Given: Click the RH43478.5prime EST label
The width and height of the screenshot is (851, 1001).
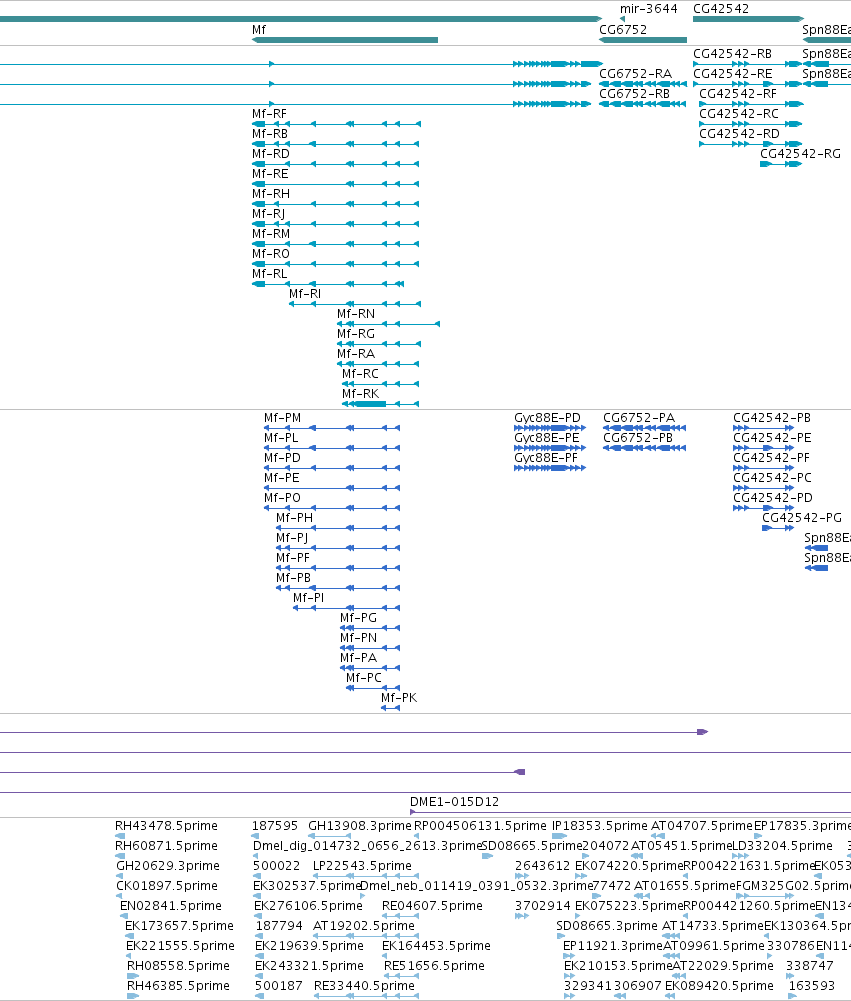Looking at the screenshot, I should (x=166, y=826).
